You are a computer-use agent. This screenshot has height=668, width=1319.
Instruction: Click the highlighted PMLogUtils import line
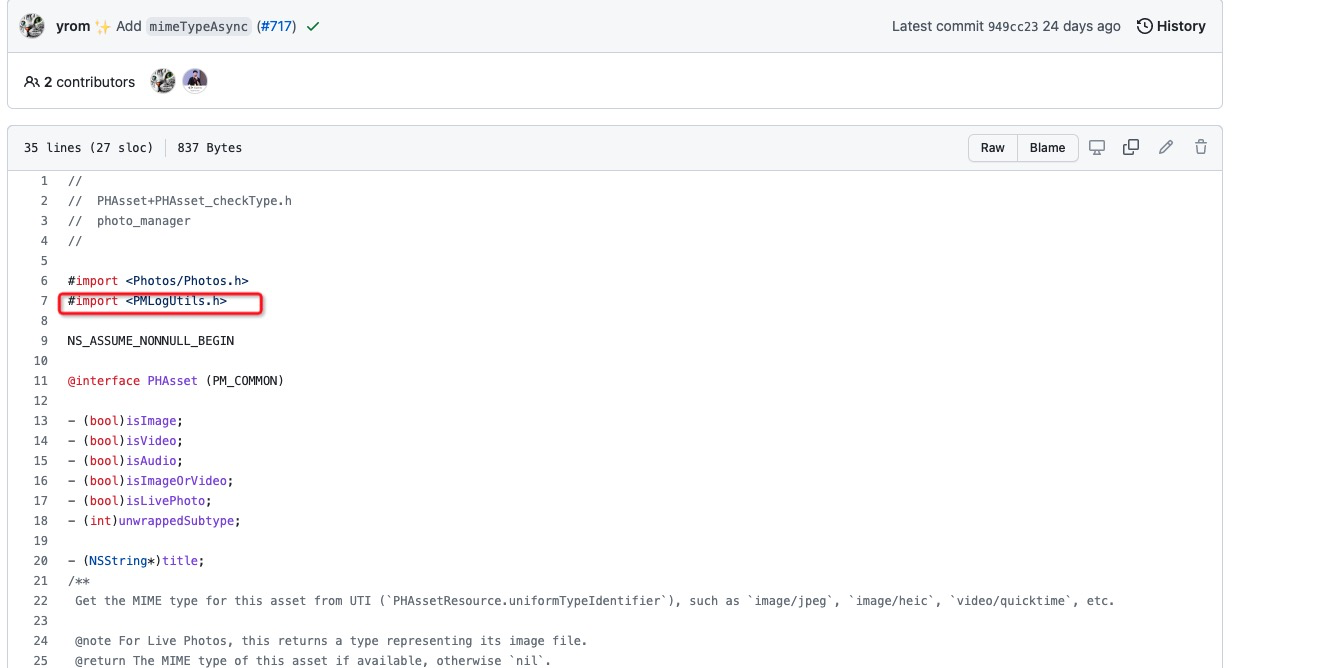160,300
